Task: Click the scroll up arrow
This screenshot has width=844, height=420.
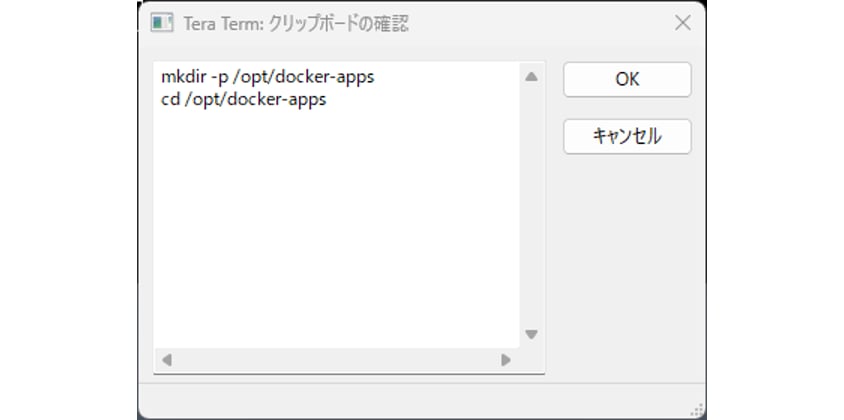Action: pos(531,77)
